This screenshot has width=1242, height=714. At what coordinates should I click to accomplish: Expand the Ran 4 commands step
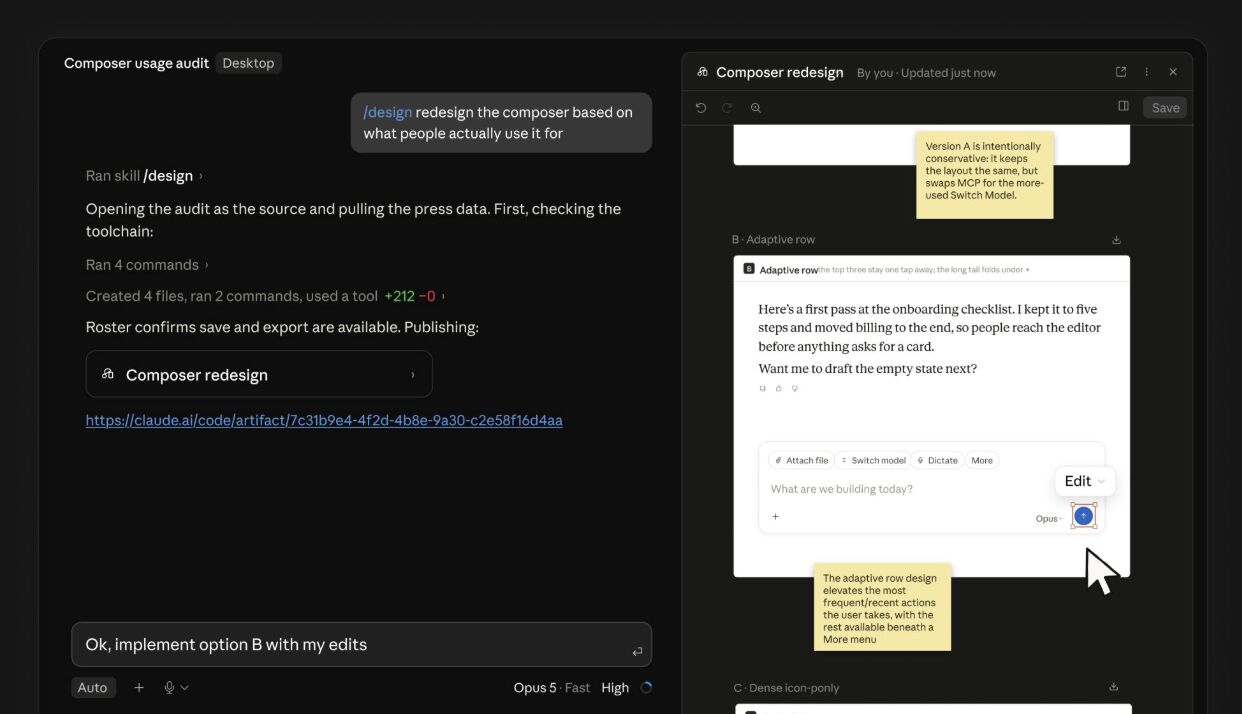(x=147, y=265)
